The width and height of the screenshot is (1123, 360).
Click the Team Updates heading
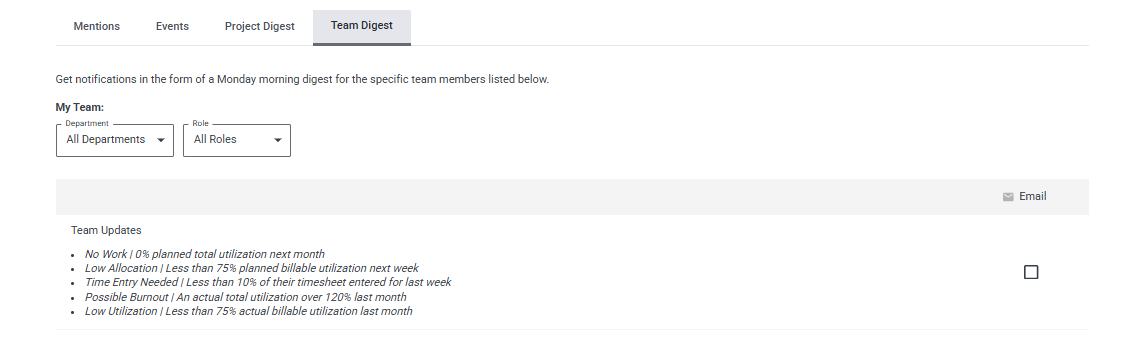pos(106,230)
